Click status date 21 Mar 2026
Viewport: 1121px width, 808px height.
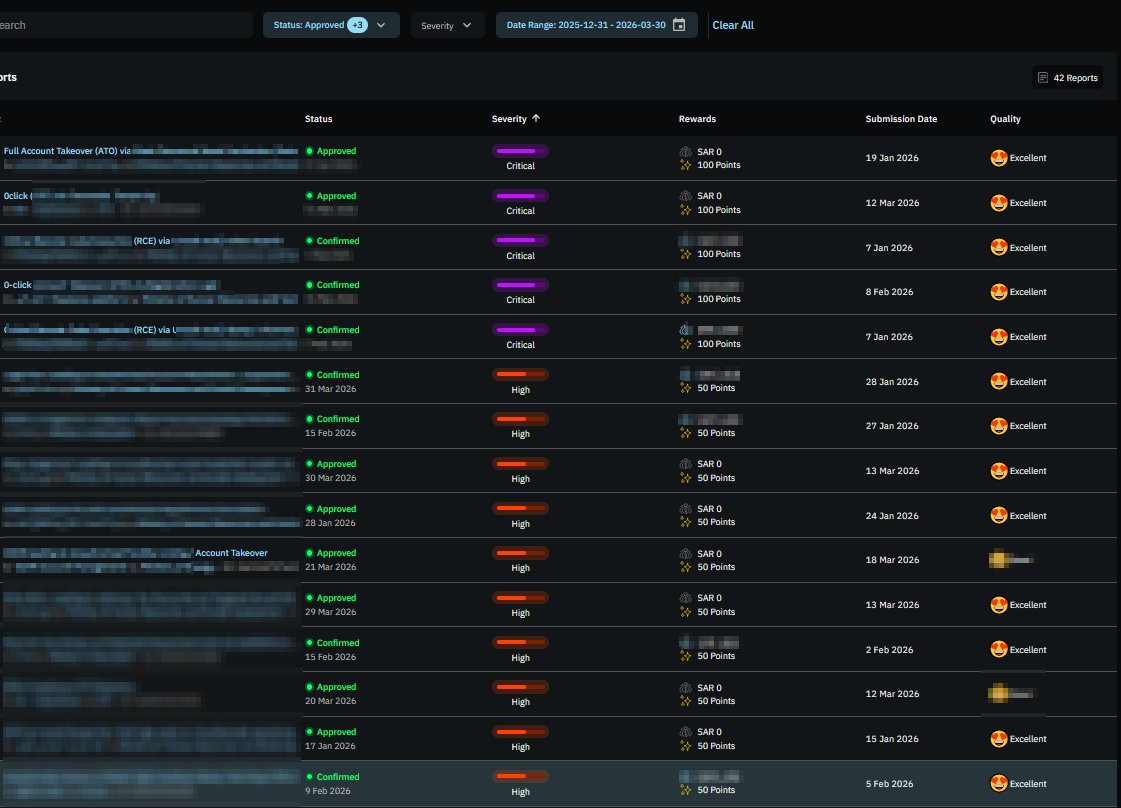click(330, 567)
